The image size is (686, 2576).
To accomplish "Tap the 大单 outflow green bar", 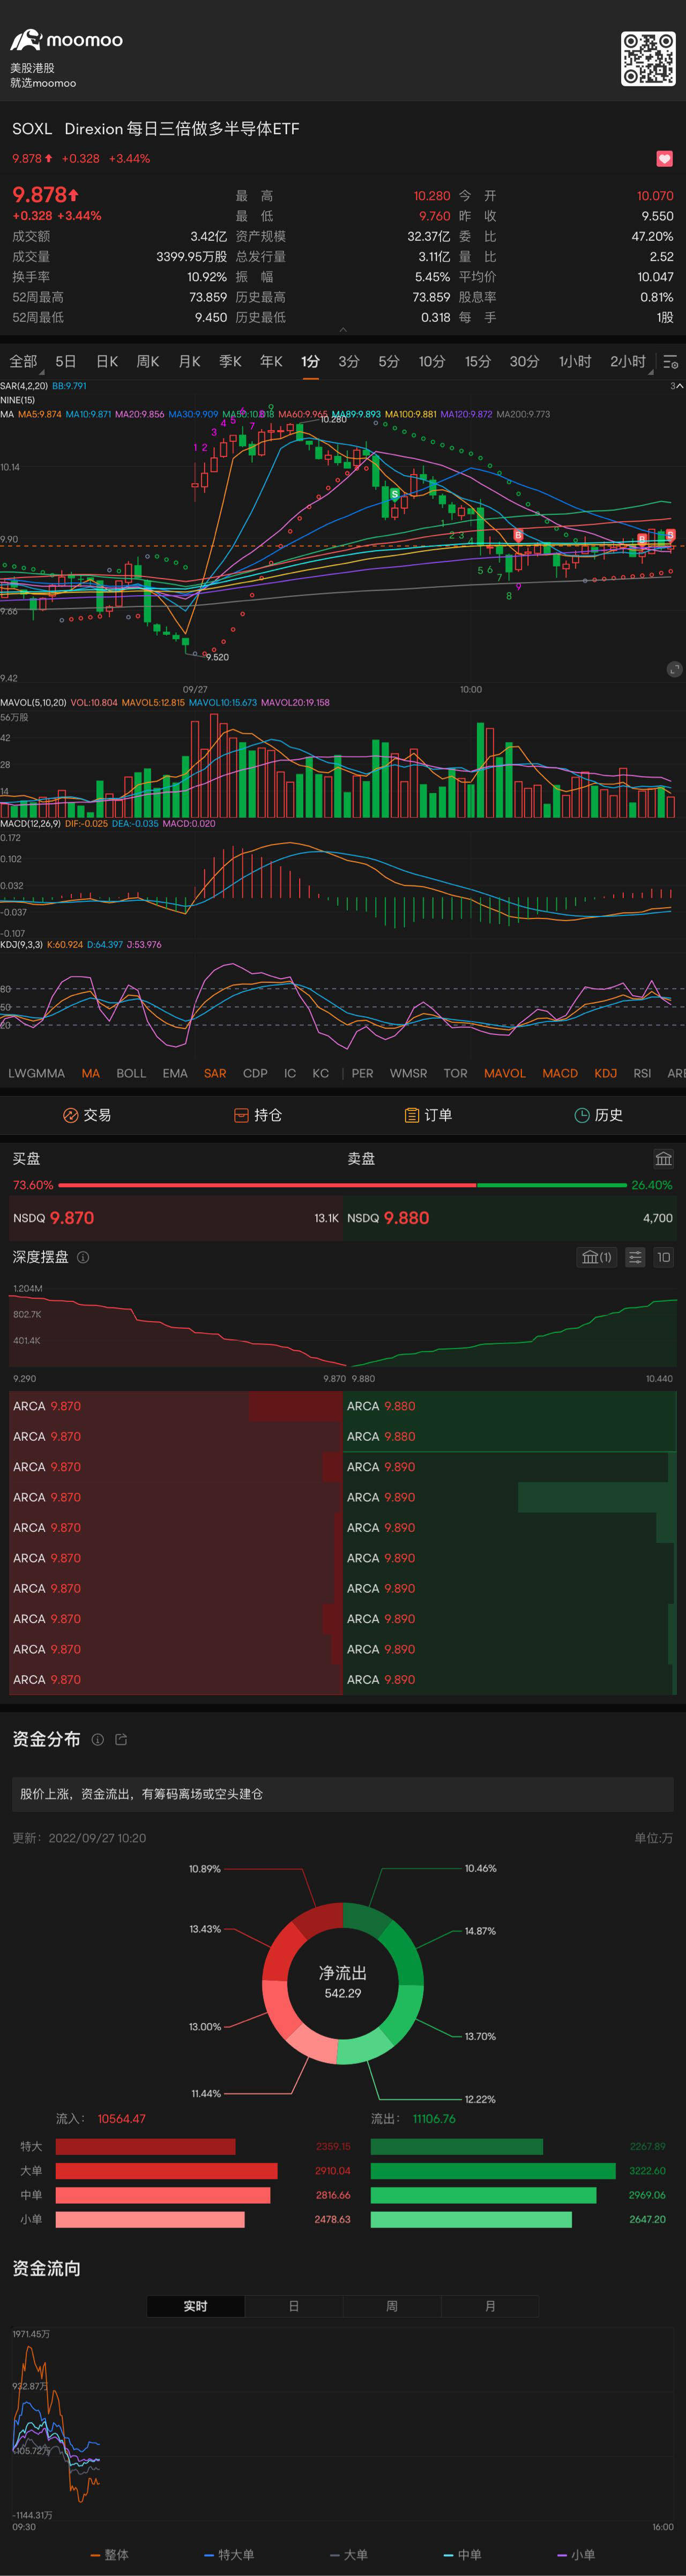I will click(x=493, y=2171).
